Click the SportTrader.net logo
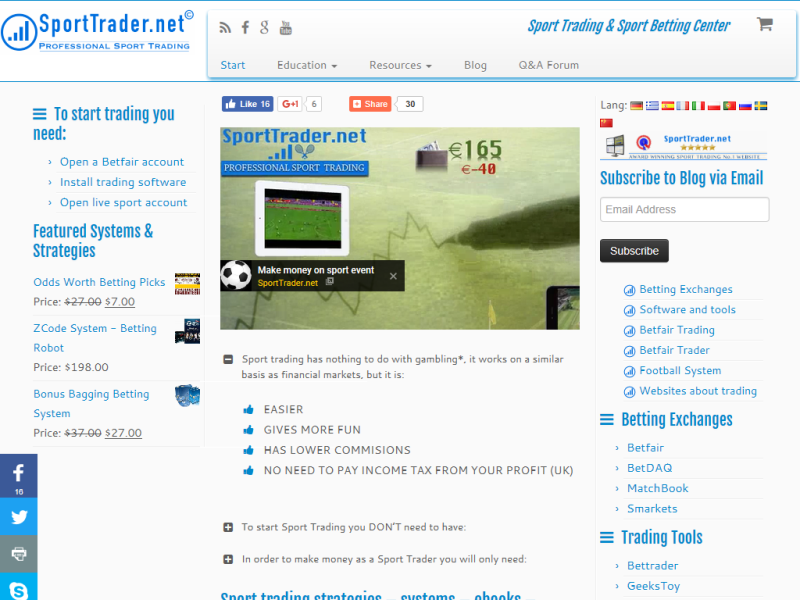The width and height of the screenshot is (800, 600). [97, 31]
